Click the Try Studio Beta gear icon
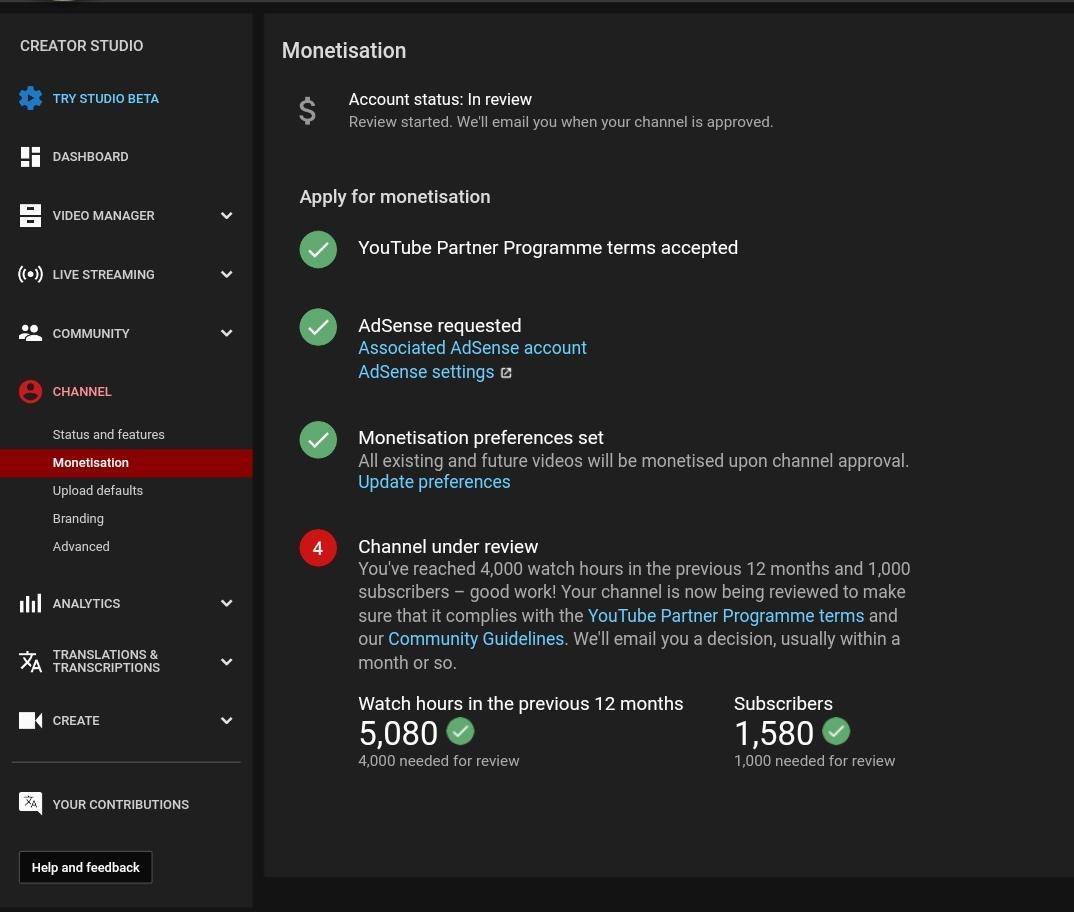This screenshot has width=1074, height=912. pos(30,98)
